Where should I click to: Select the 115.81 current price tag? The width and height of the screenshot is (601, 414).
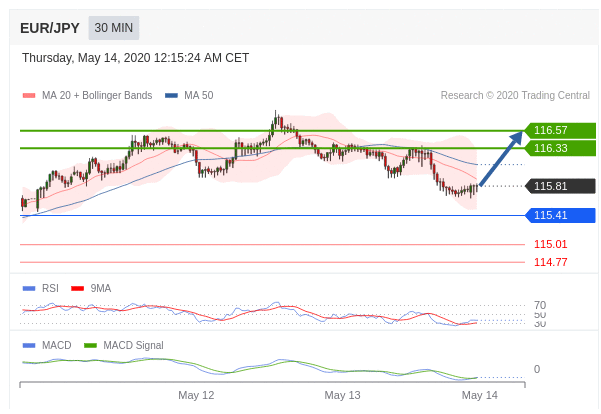pyautogui.click(x=560, y=186)
